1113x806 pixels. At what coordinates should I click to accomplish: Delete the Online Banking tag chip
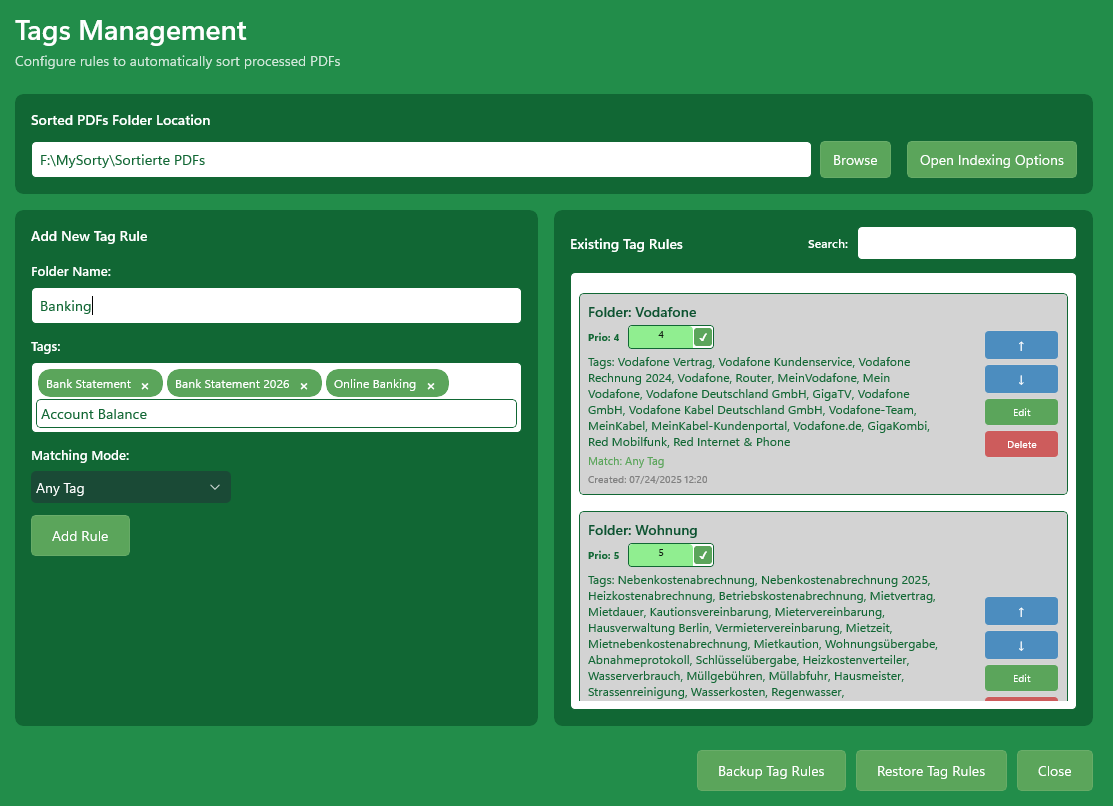coord(431,385)
